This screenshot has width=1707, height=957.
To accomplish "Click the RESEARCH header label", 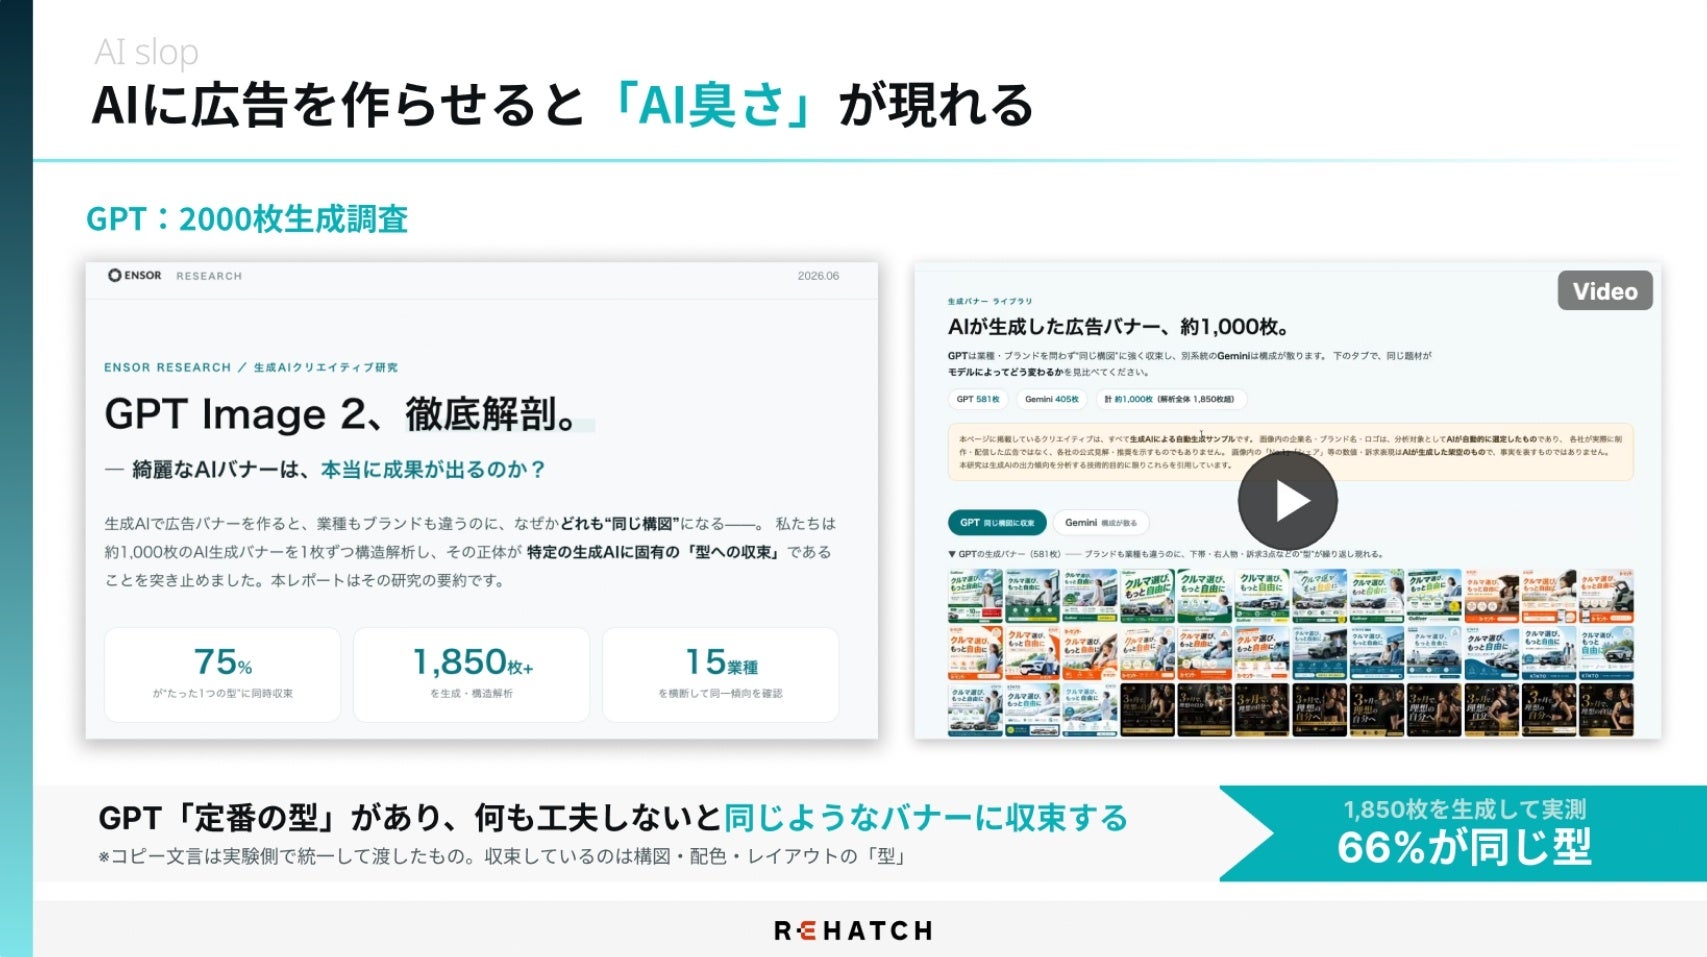I will tap(209, 276).
